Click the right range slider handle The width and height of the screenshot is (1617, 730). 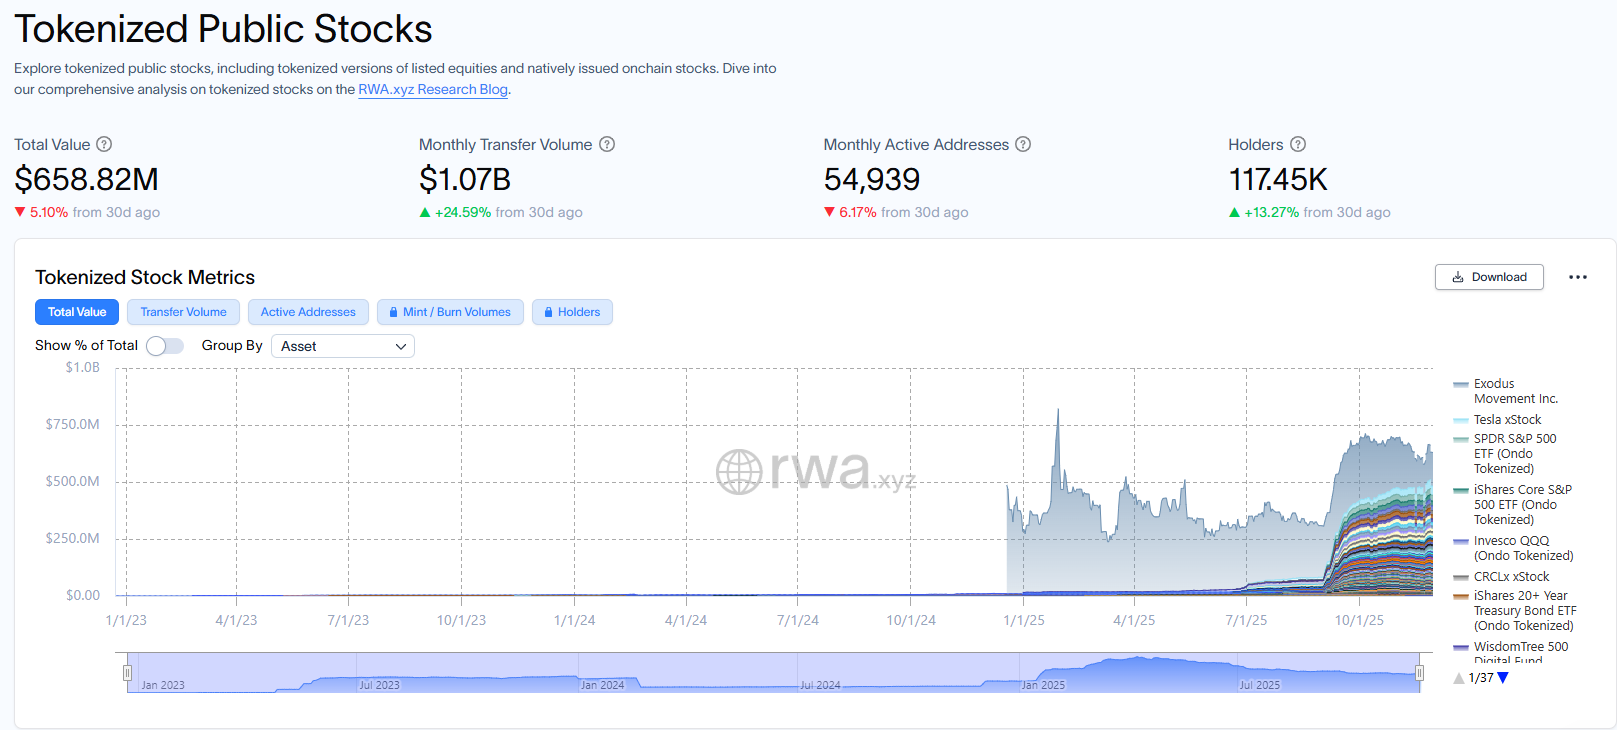1419,673
